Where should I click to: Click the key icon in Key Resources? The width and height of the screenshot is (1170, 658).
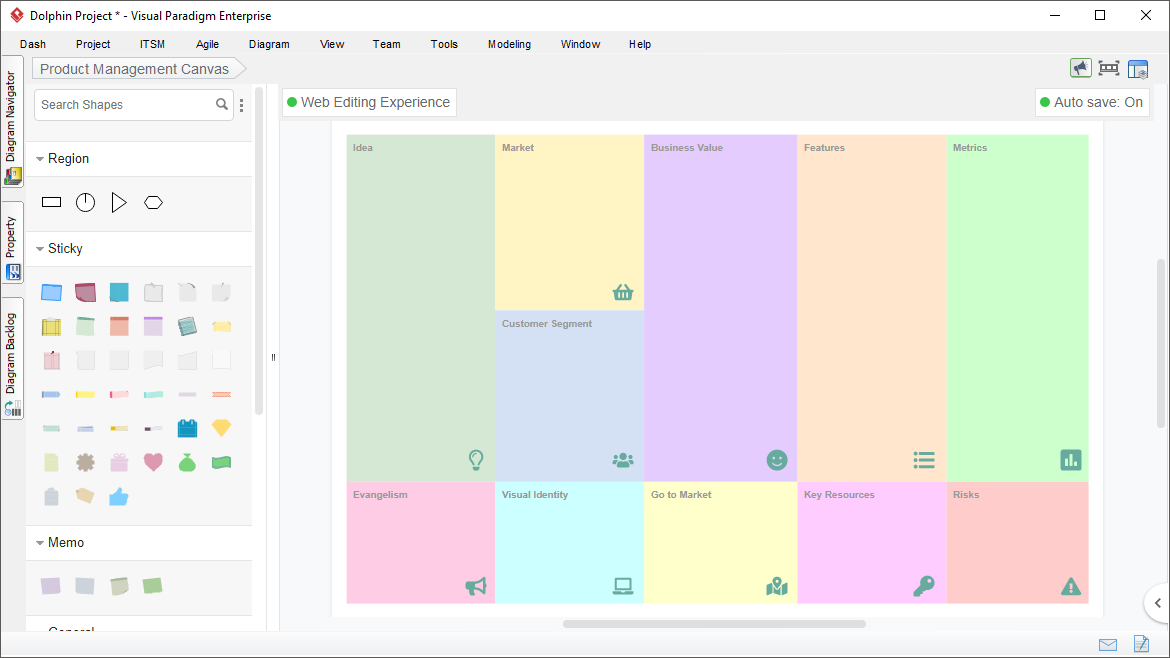click(x=924, y=586)
